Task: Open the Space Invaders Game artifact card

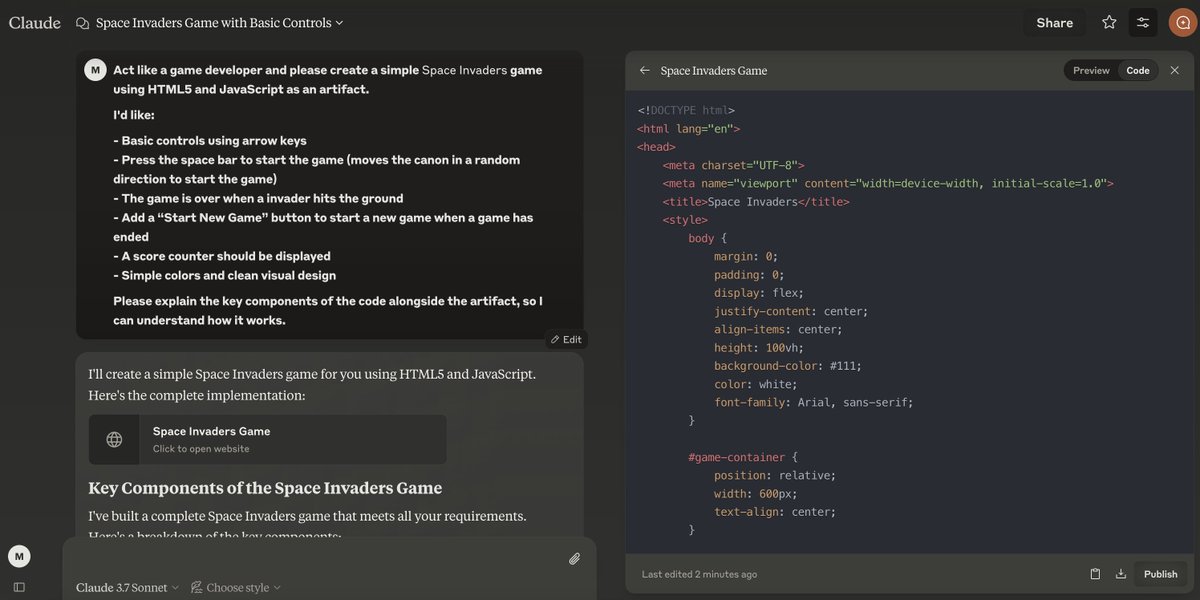Action: pyautogui.click(x=268, y=440)
